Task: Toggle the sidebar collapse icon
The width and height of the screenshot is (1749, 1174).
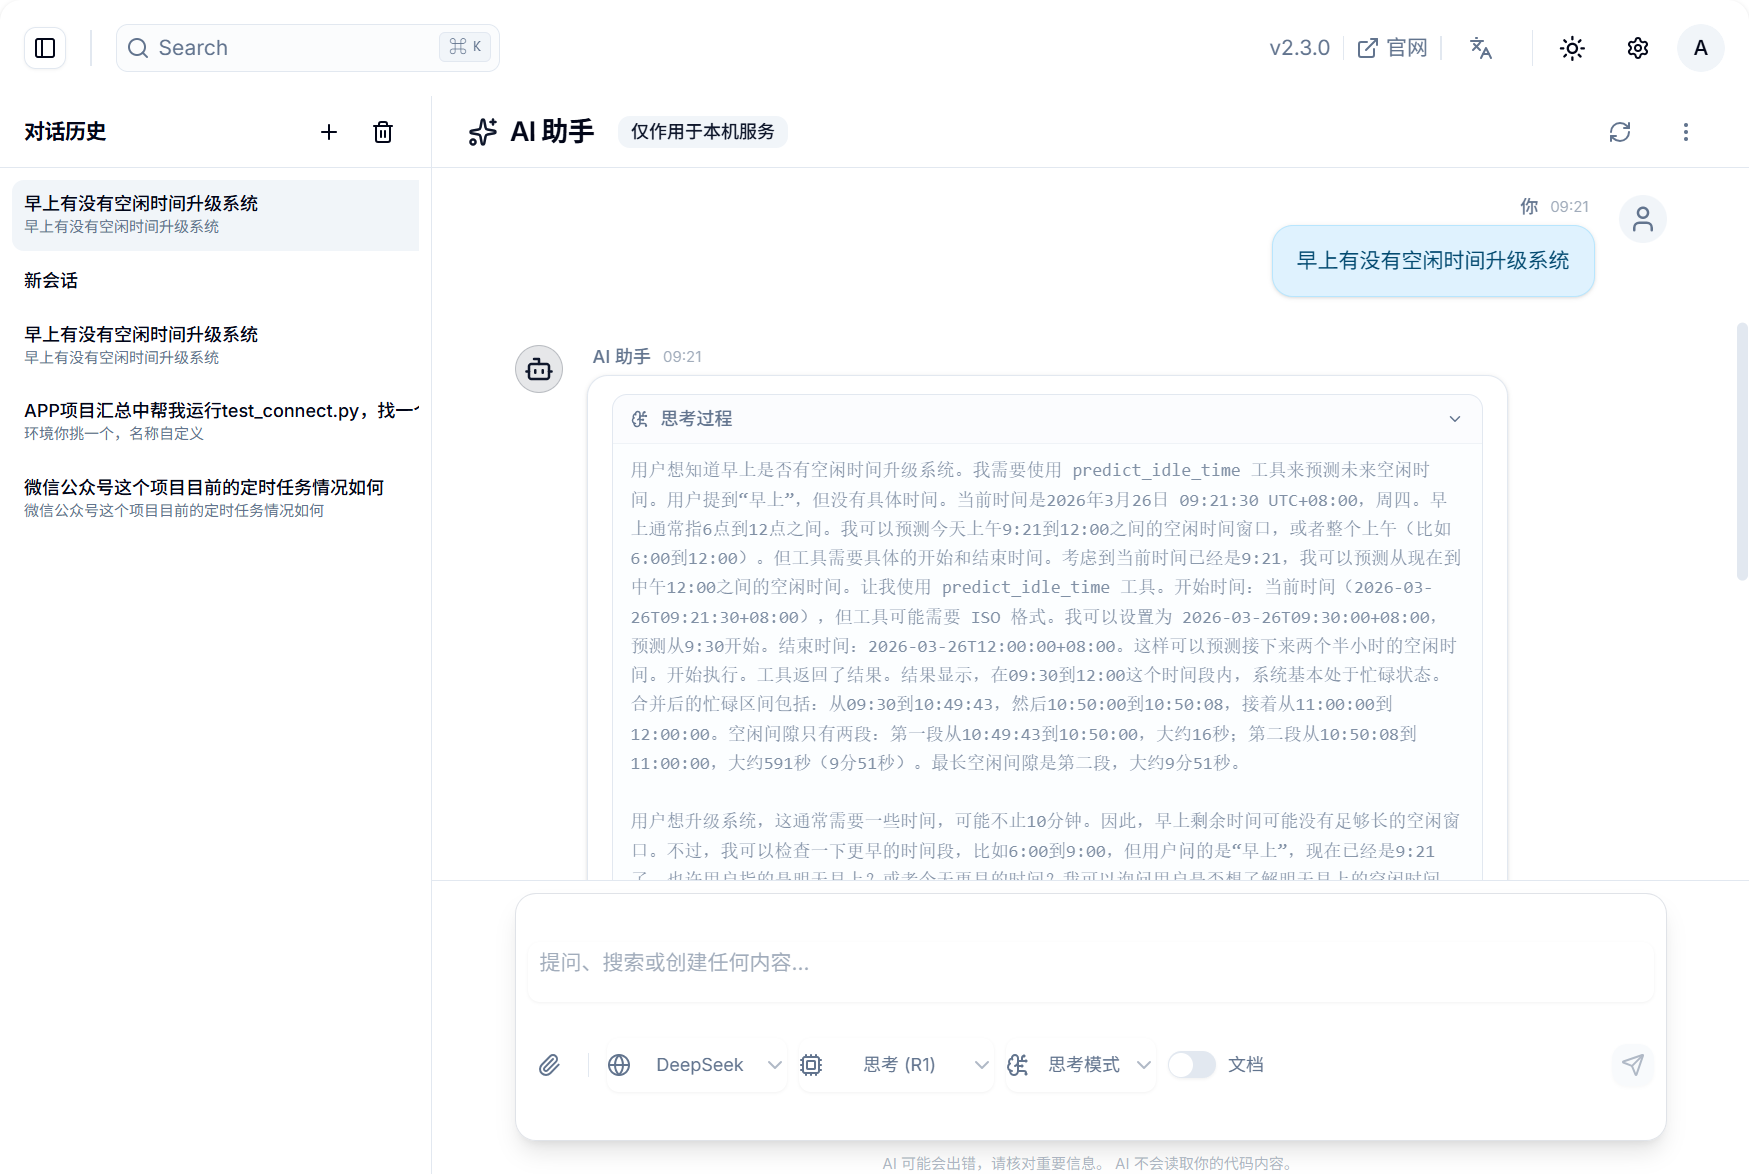Action: click(44, 48)
